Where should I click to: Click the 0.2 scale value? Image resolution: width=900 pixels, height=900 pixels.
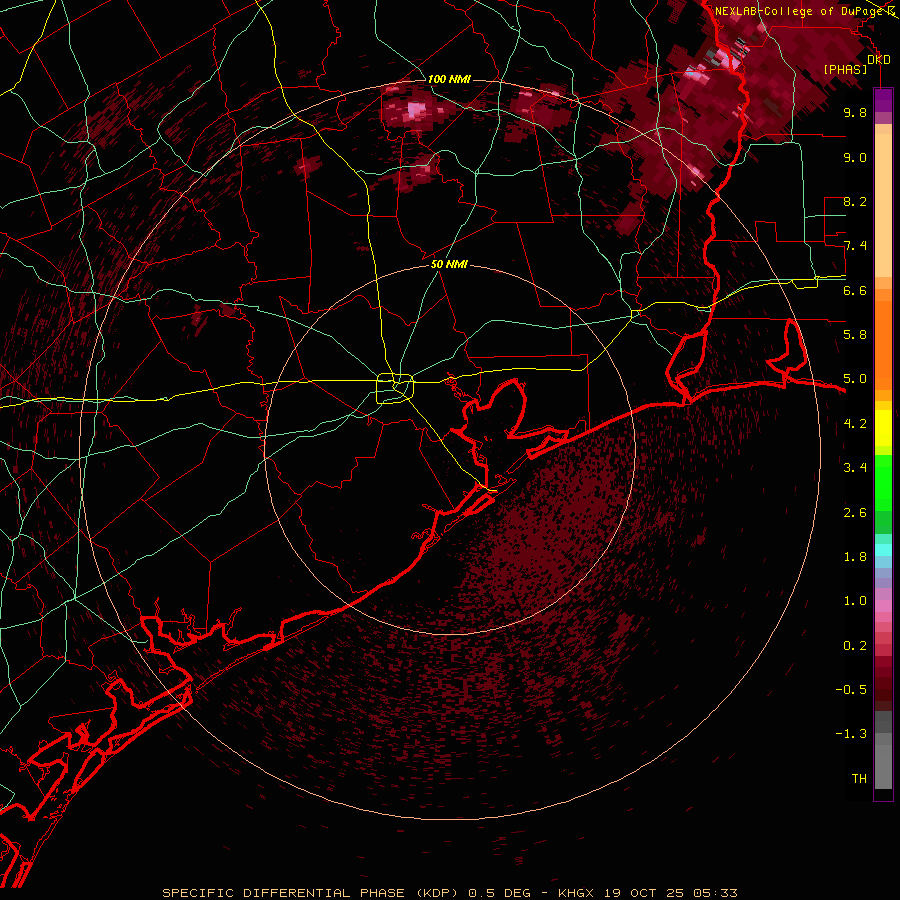pyautogui.click(x=855, y=646)
